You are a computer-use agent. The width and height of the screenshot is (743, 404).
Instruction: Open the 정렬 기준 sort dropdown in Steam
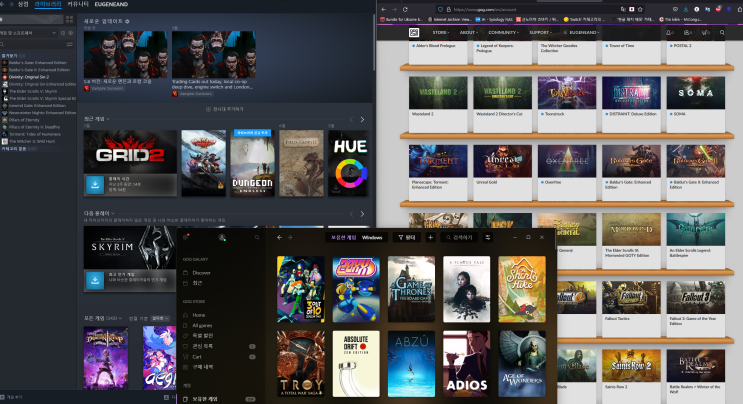(160, 318)
